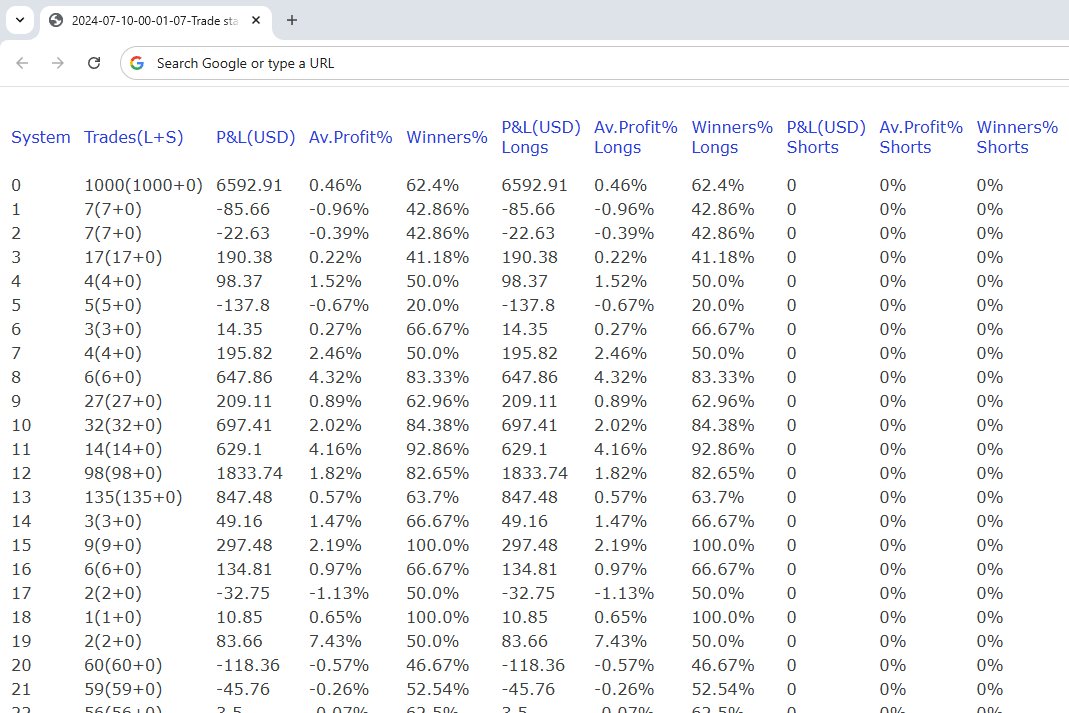Sort by System column header
Screen dimensions: 1069x713
click(40, 137)
